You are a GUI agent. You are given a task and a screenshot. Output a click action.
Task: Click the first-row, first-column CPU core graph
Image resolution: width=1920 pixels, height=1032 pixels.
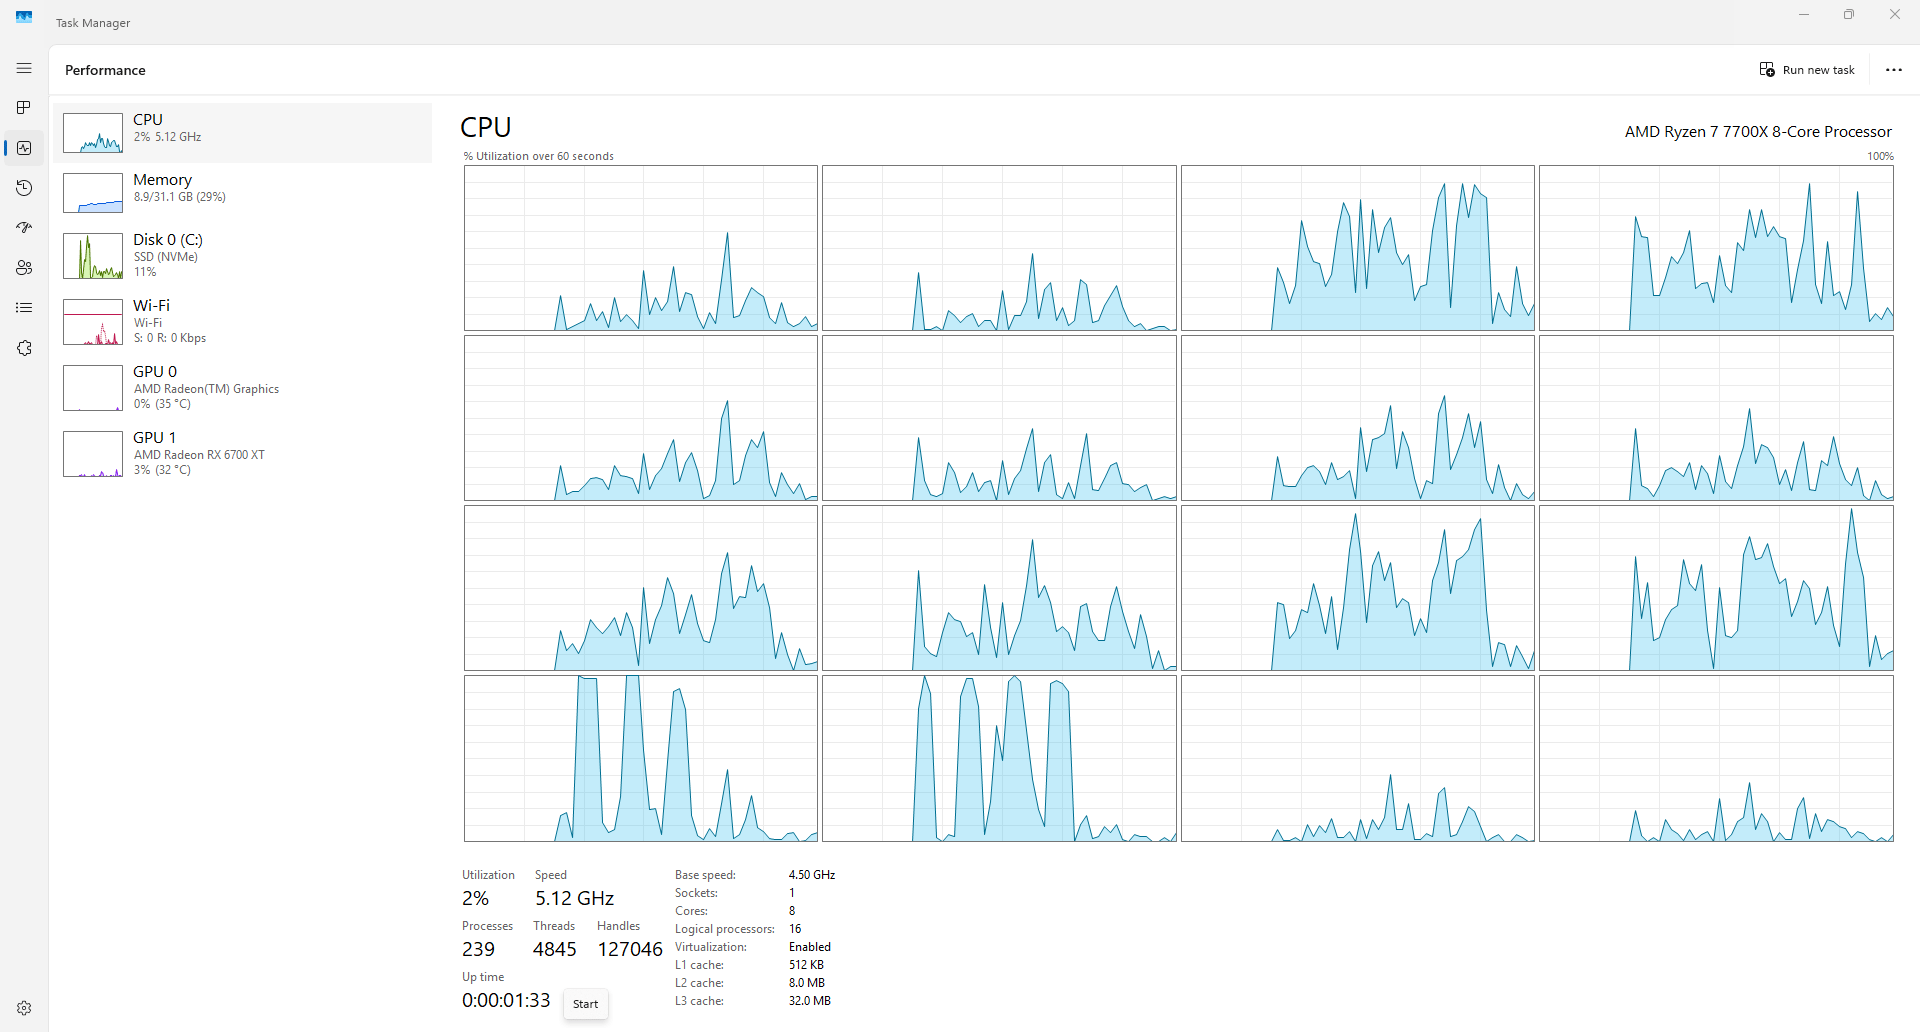click(641, 248)
